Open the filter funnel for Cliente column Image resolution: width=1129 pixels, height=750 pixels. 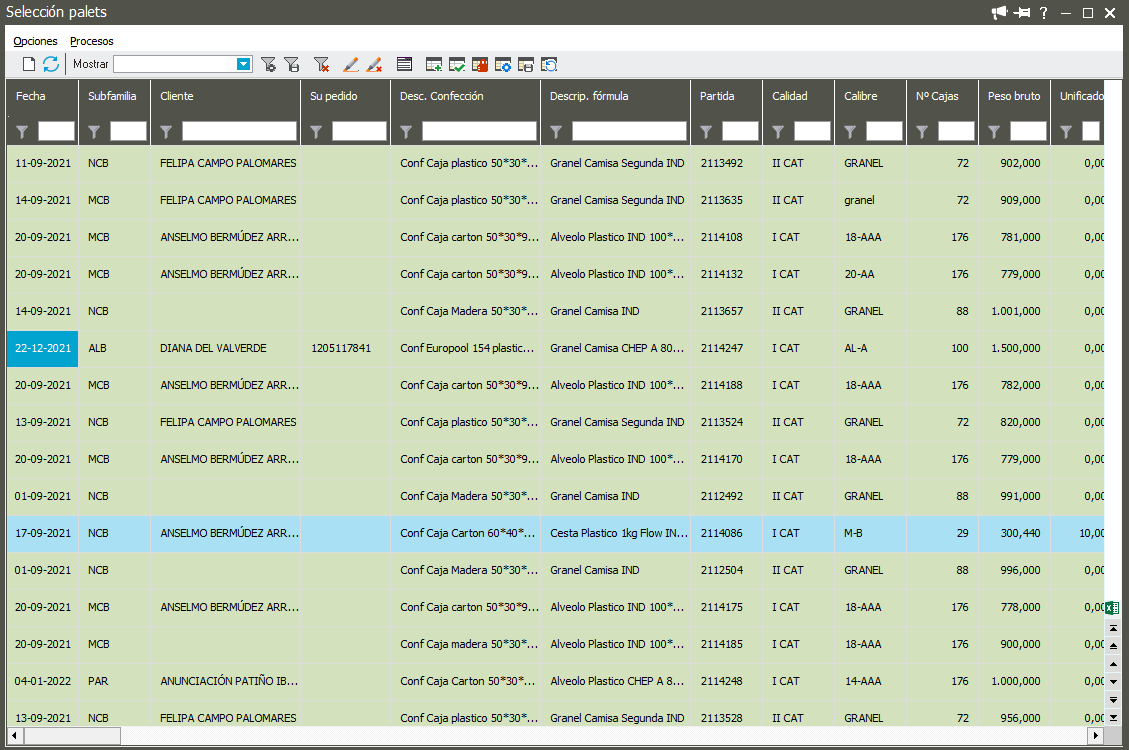pyautogui.click(x=167, y=131)
